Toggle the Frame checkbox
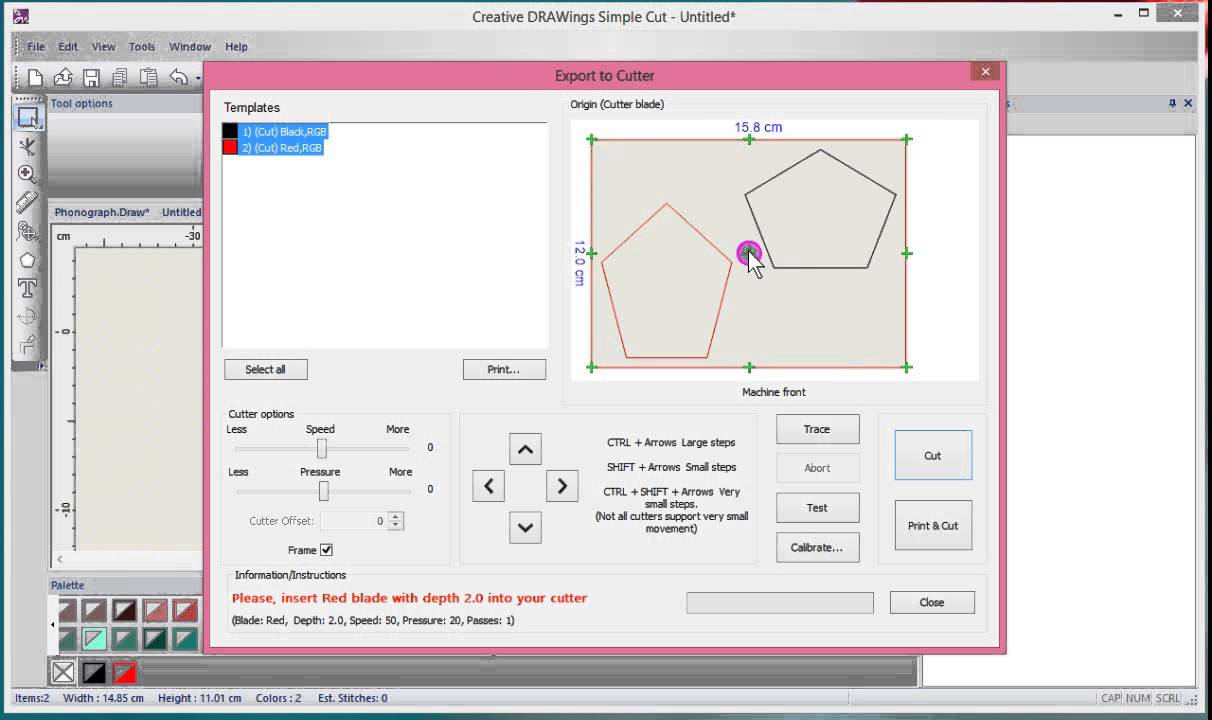Image resolution: width=1212 pixels, height=720 pixels. (x=326, y=550)
